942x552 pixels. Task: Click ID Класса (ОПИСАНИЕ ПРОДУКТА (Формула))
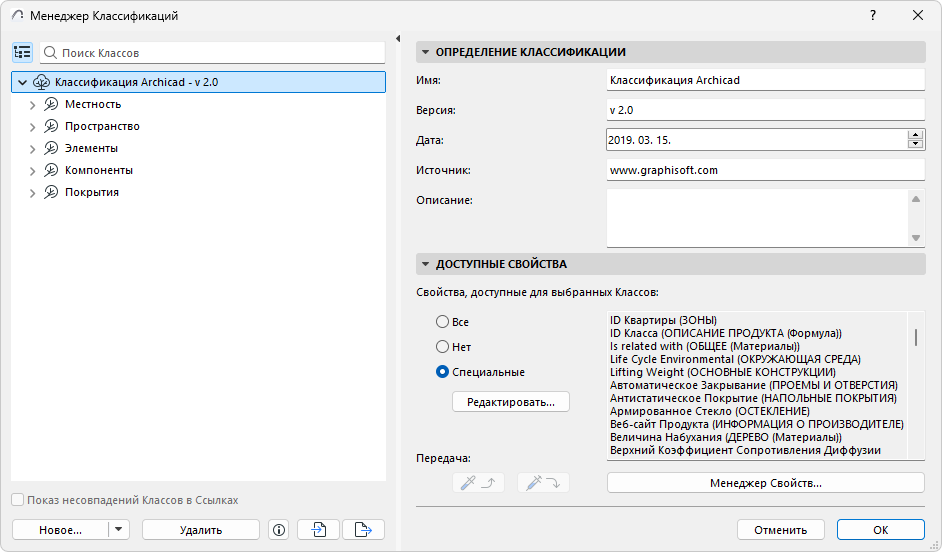point(726,333)
